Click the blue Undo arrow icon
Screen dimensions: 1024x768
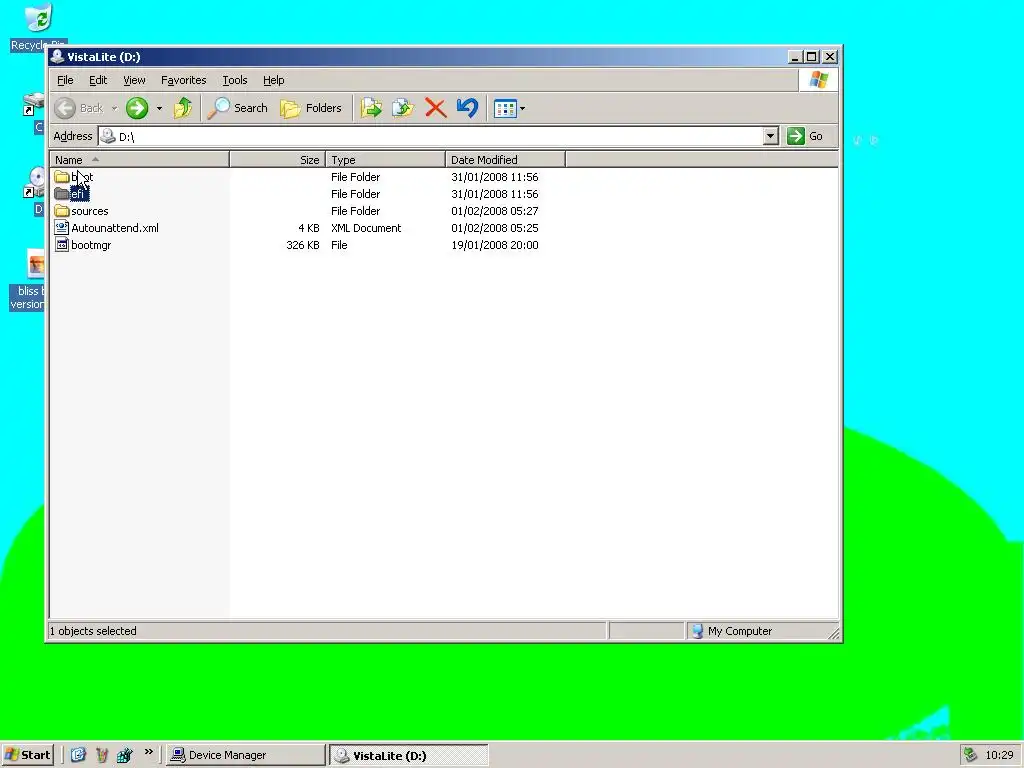point(468,108)
